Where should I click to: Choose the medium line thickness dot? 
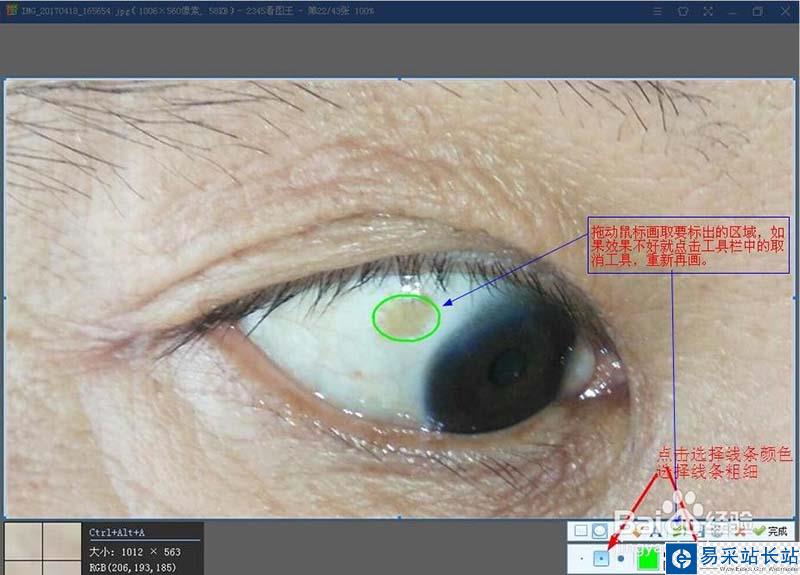(x=601, y=559)
